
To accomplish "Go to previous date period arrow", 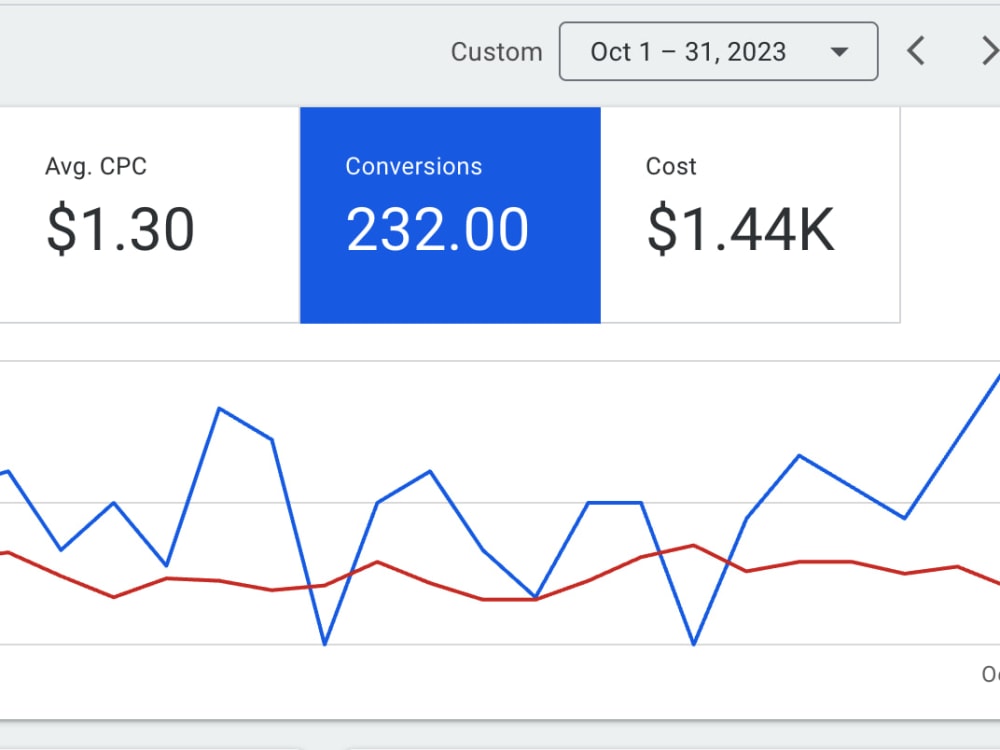I will pos(916,51).
